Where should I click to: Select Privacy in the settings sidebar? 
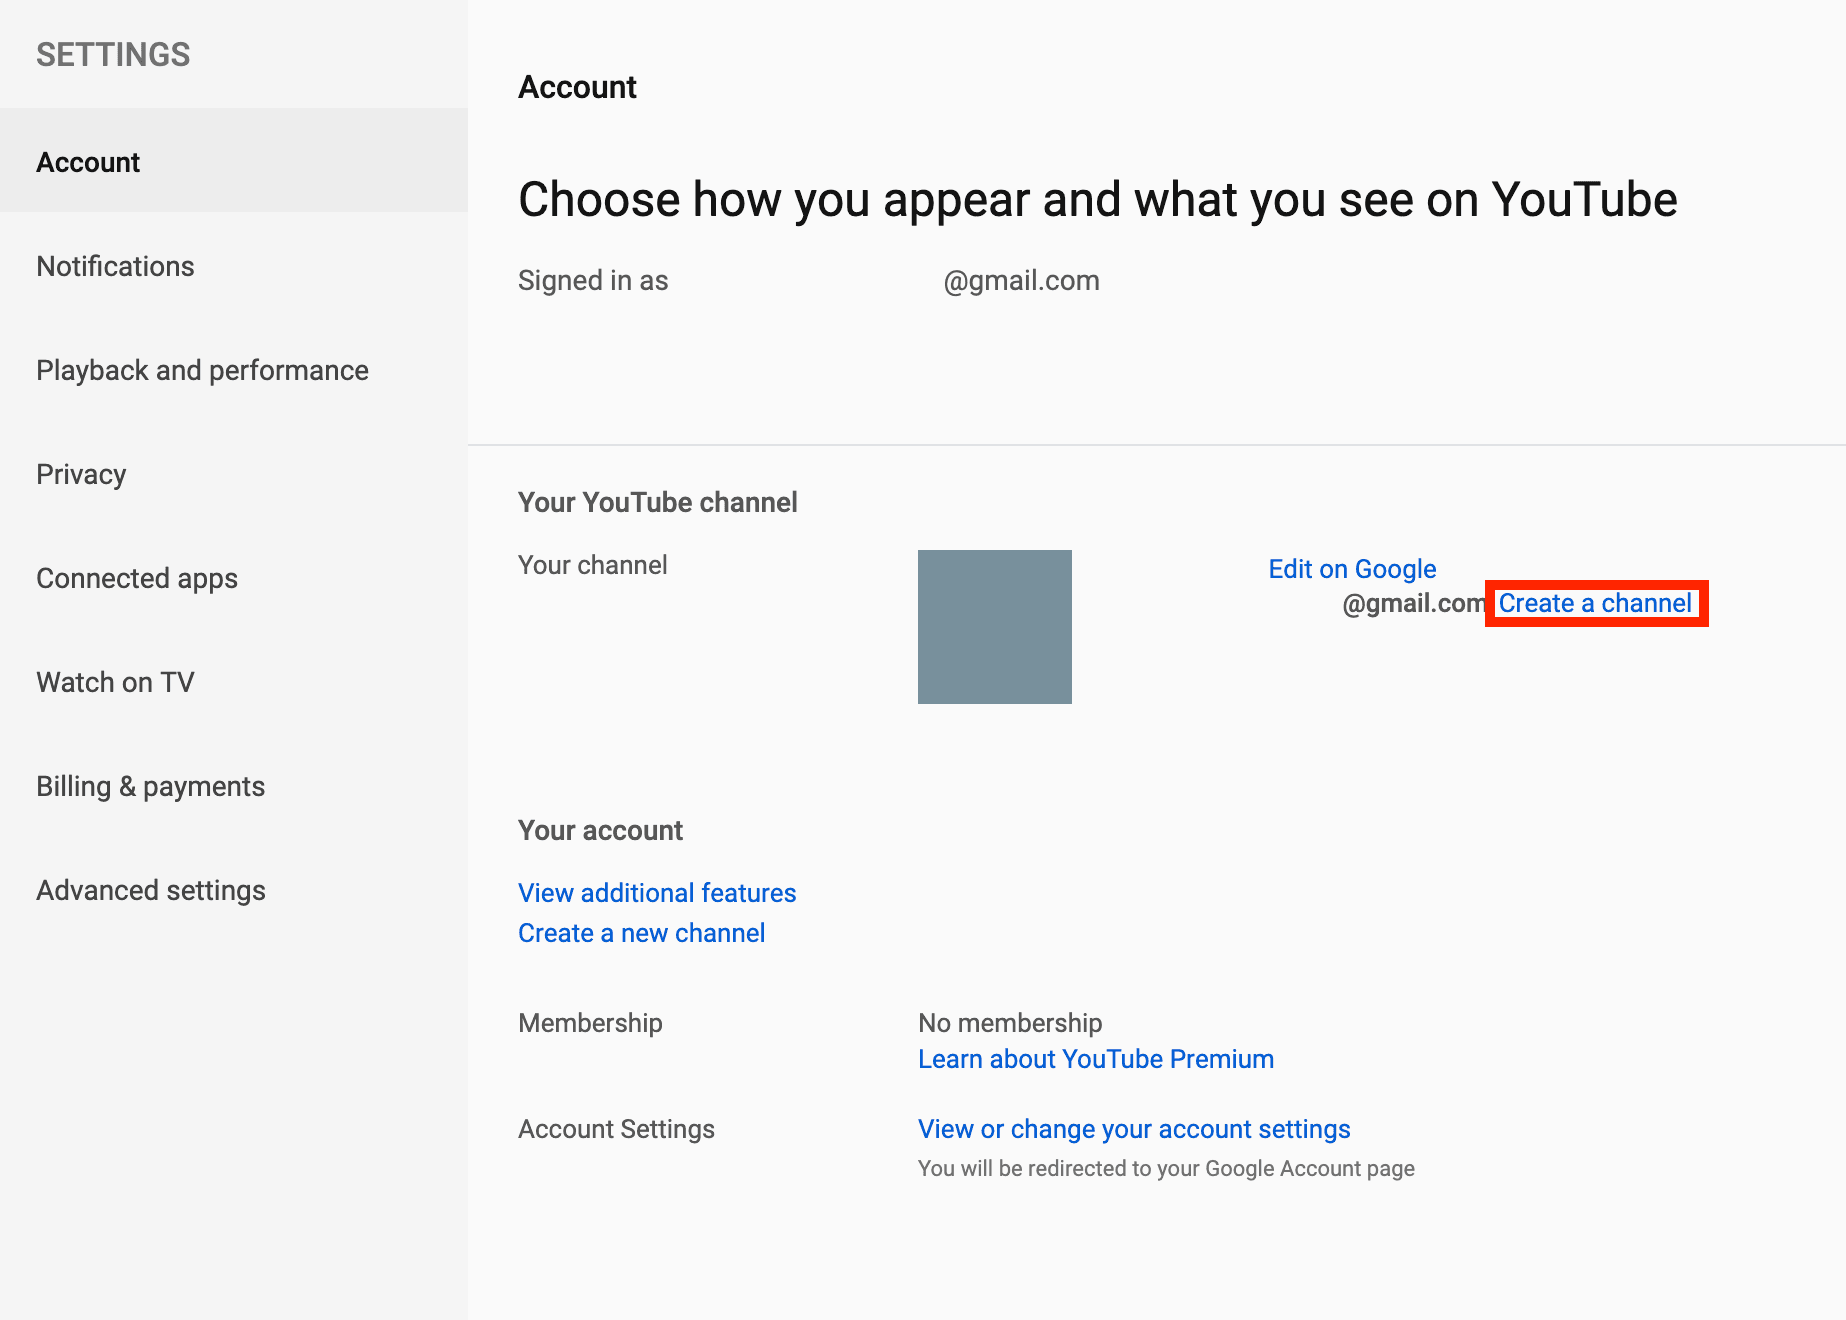point(81,474)
